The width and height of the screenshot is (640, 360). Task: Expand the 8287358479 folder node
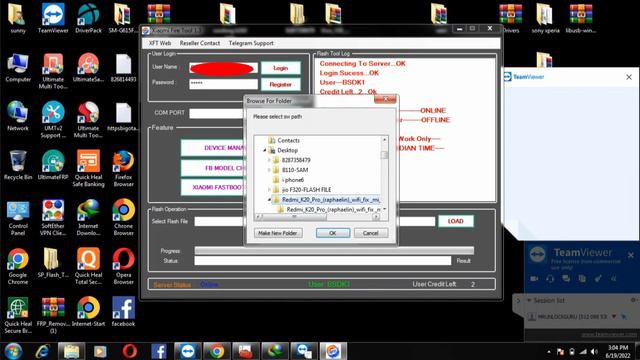[269, 160]
